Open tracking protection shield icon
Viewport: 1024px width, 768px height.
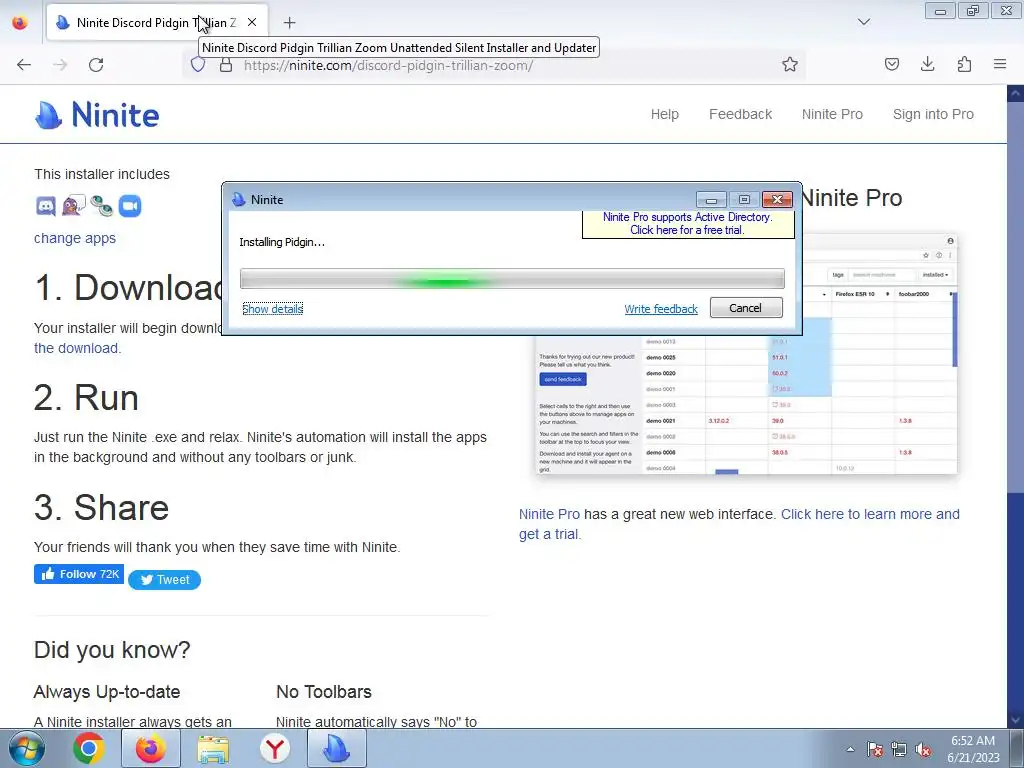click(198, 65)
